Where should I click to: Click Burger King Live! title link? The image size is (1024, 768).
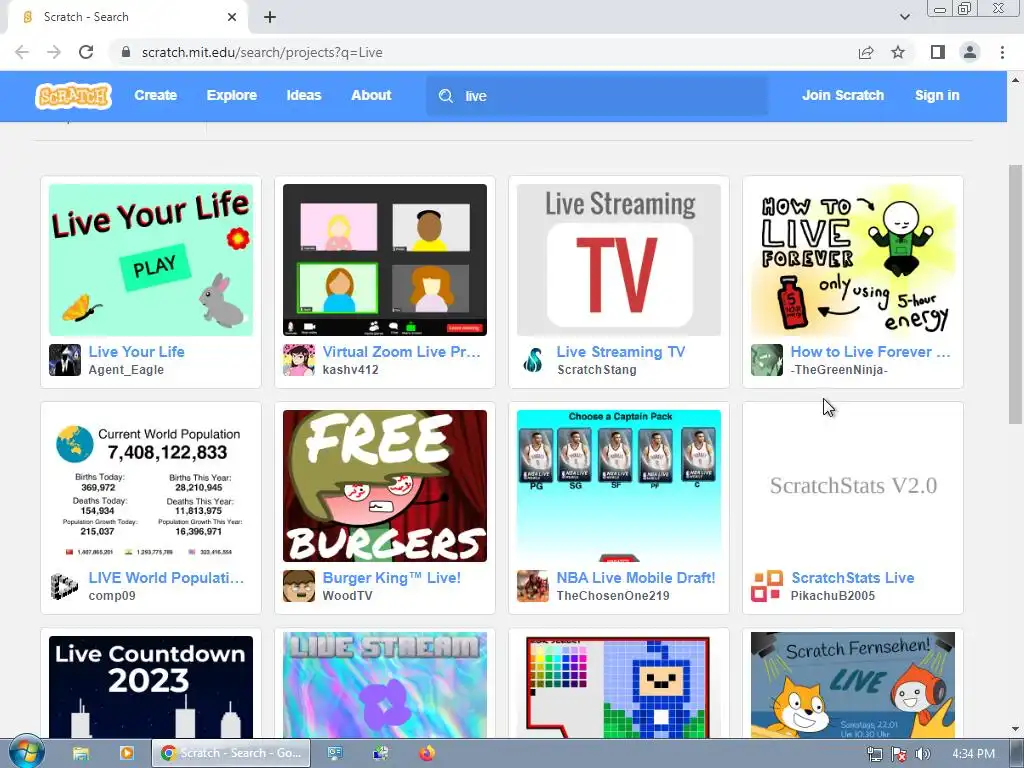click(392, 578)
